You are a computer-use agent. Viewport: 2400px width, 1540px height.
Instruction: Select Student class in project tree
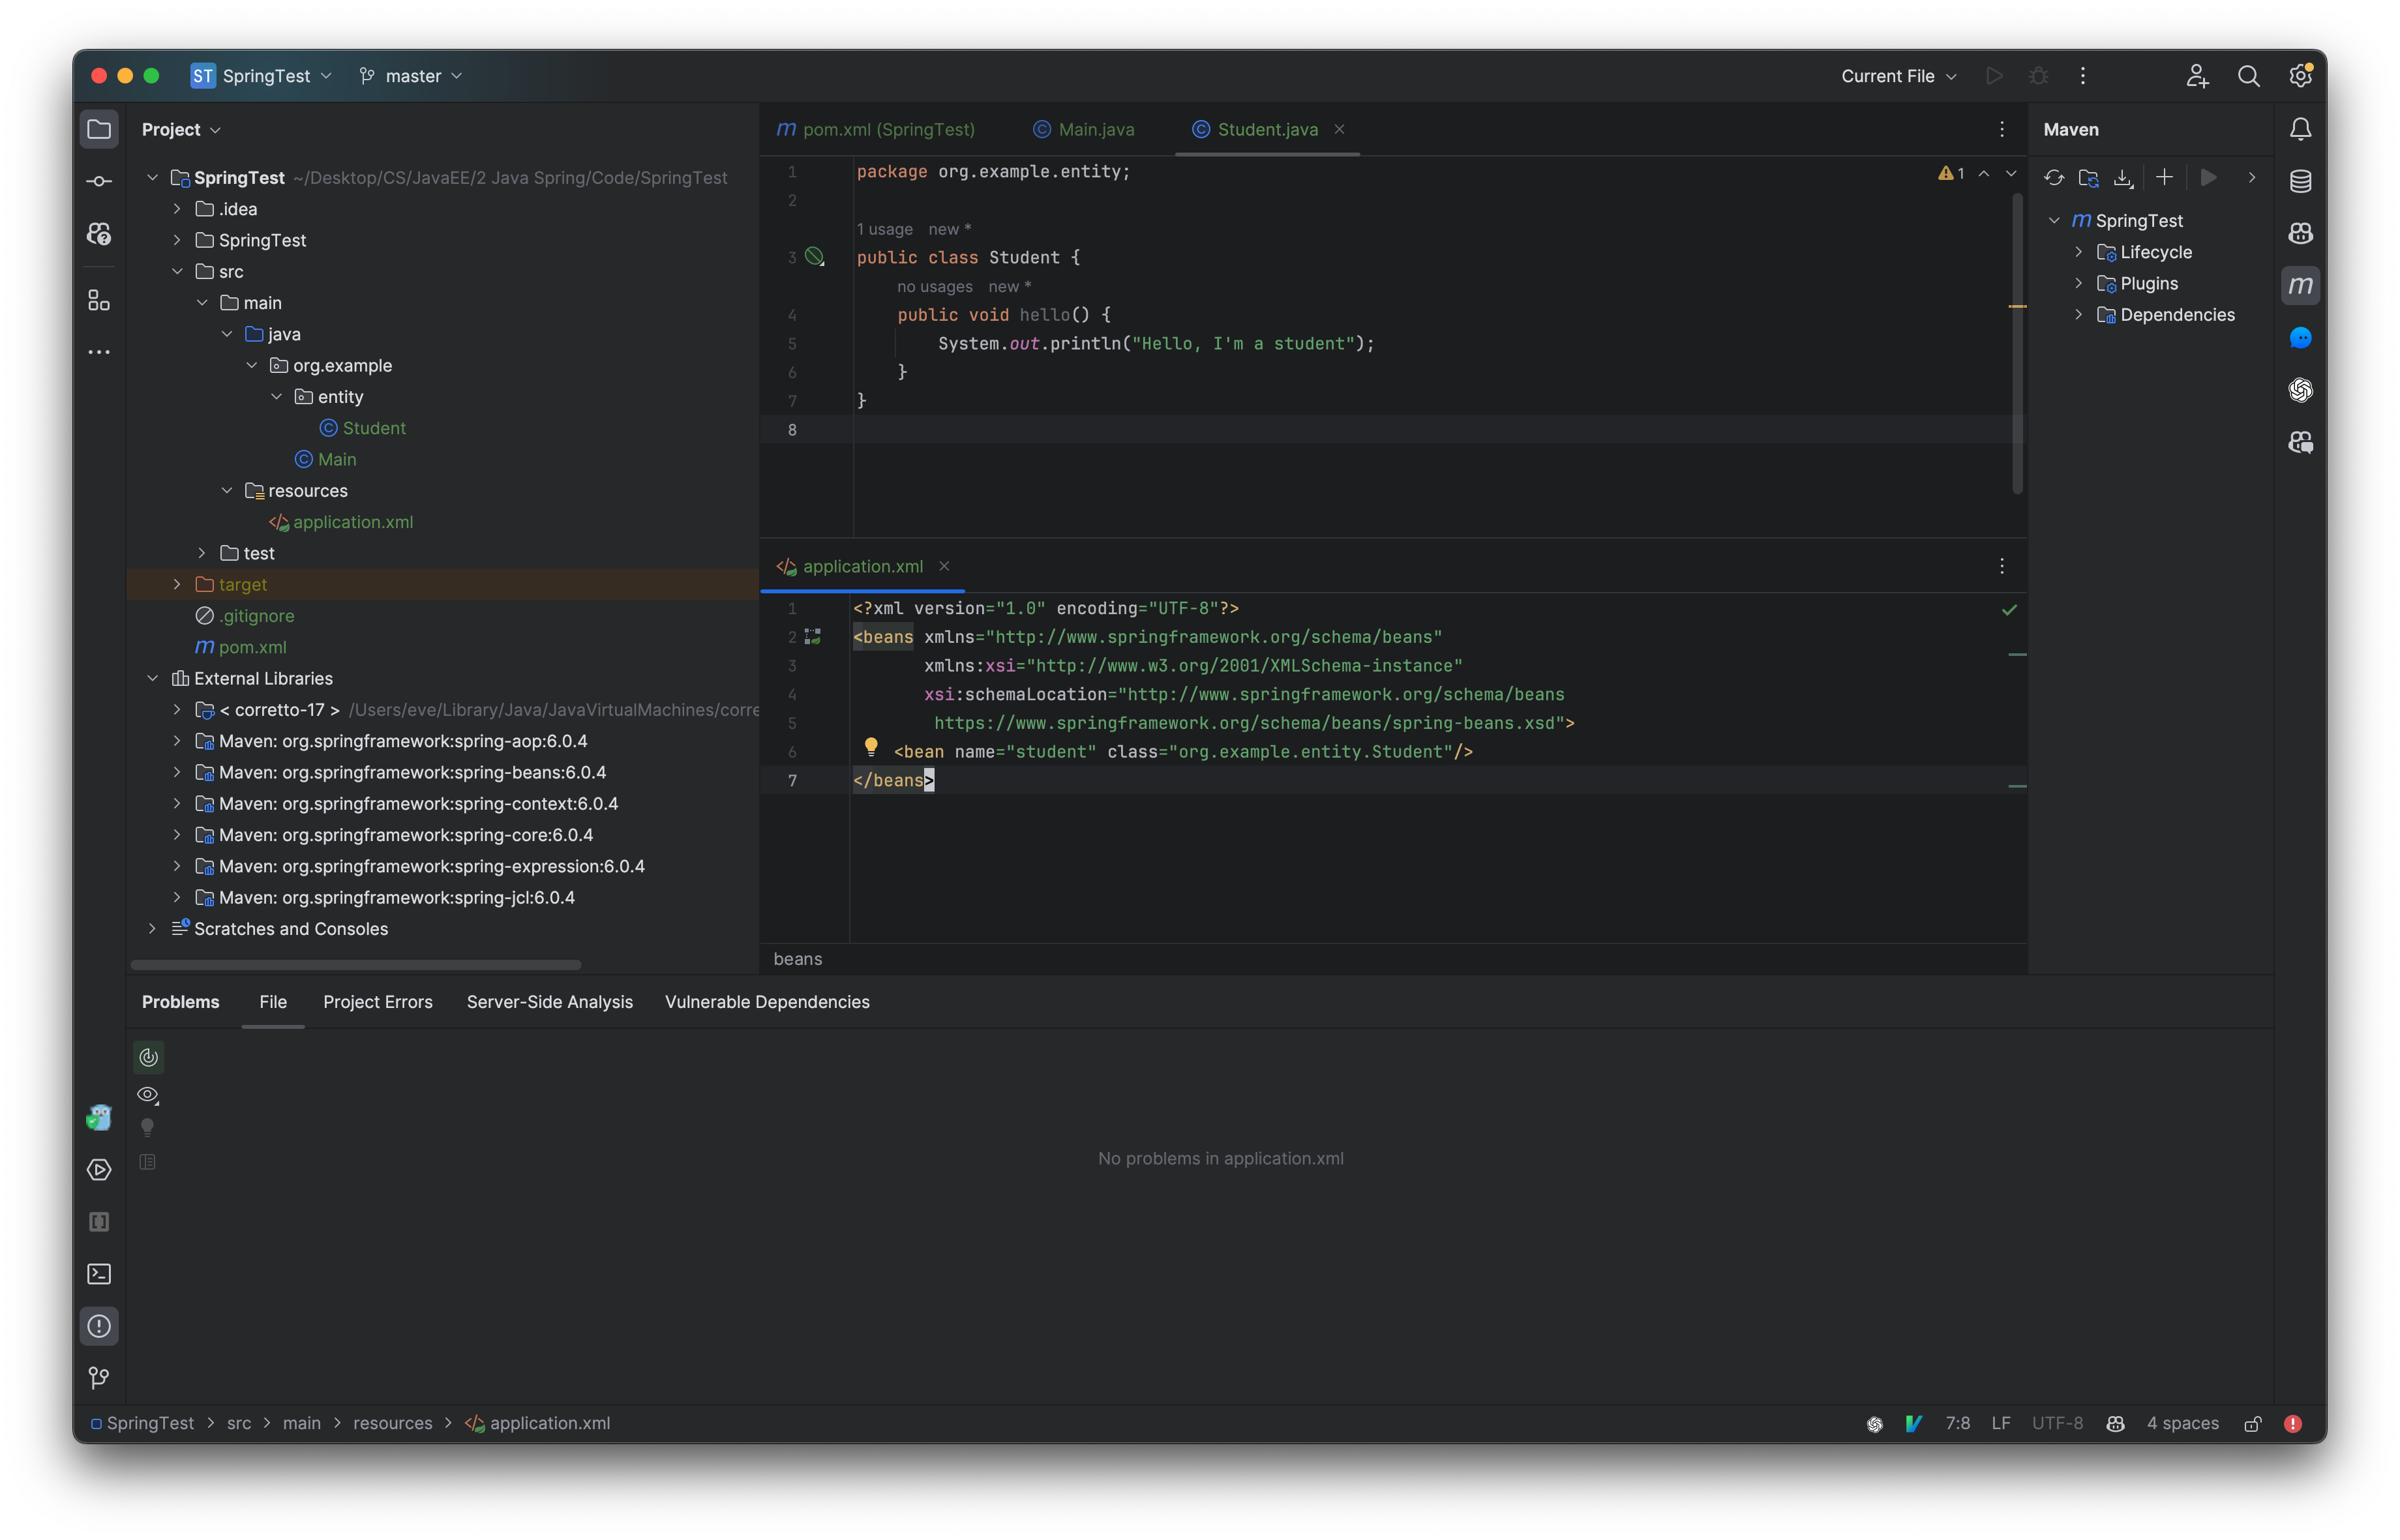(x=373, y=428)
